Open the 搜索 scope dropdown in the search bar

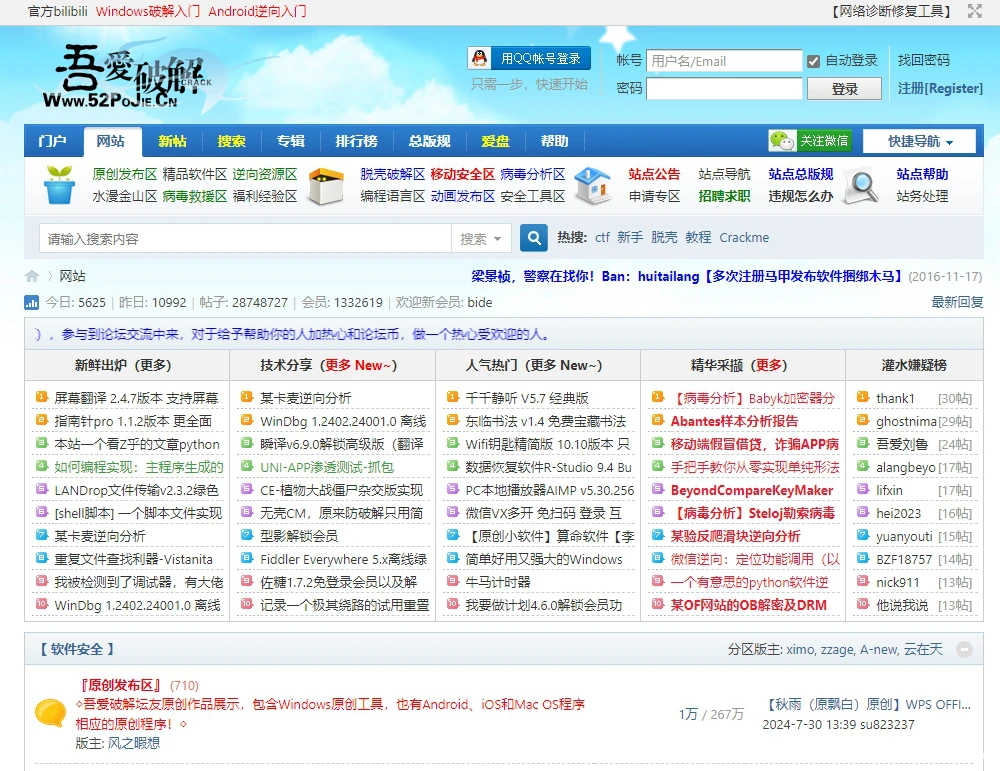click(482, 237)
